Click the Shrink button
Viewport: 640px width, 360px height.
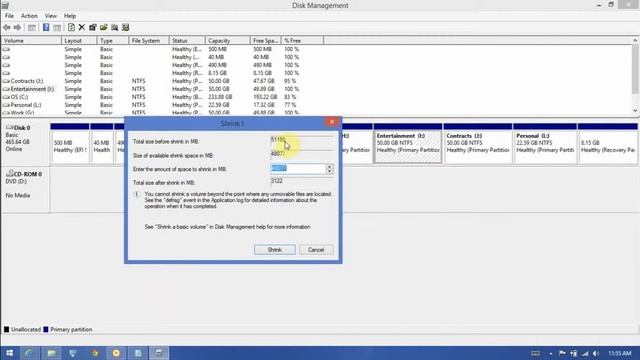click(x=275, y=250)
